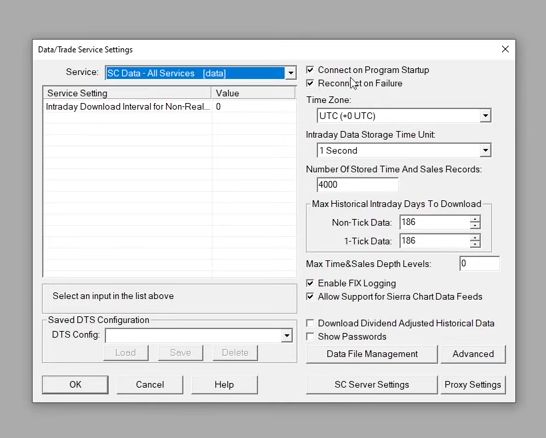This screenshot has height=438, width=546.
Task: Click the disabled Delete button
Action: 235,353
